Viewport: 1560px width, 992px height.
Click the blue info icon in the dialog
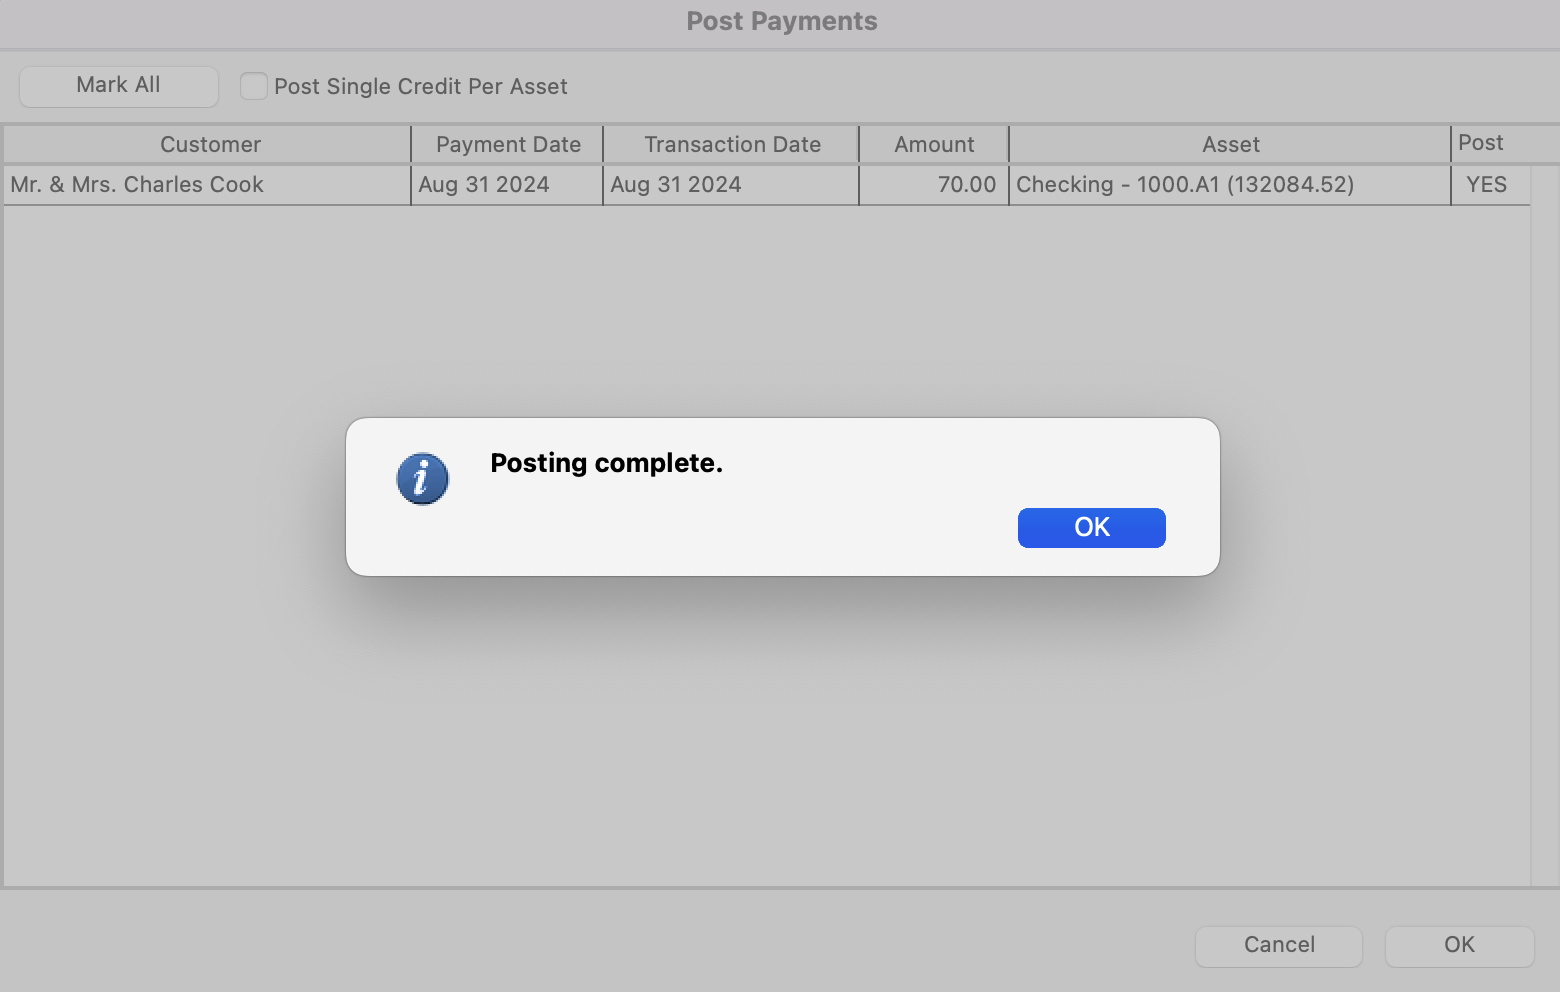(x=422, y=479)
